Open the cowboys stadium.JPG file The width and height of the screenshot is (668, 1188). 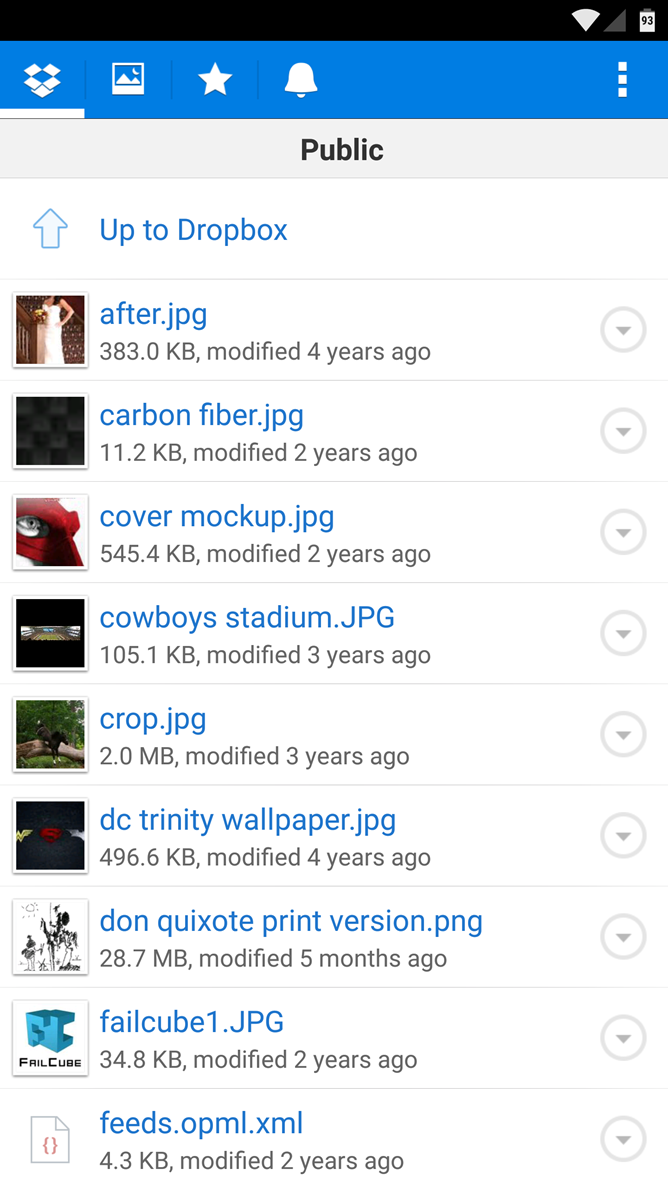coord(247,617)
